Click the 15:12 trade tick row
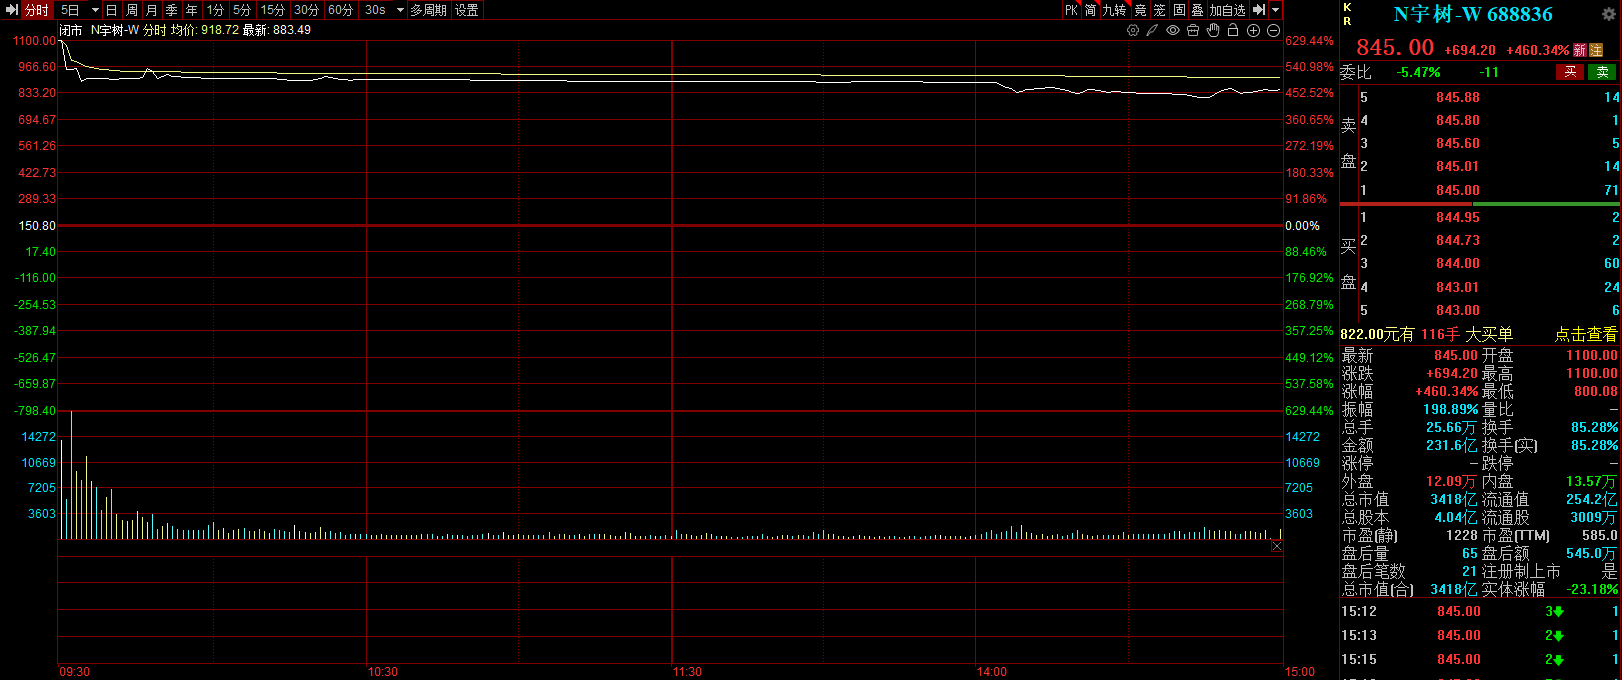 (1480, 611)
